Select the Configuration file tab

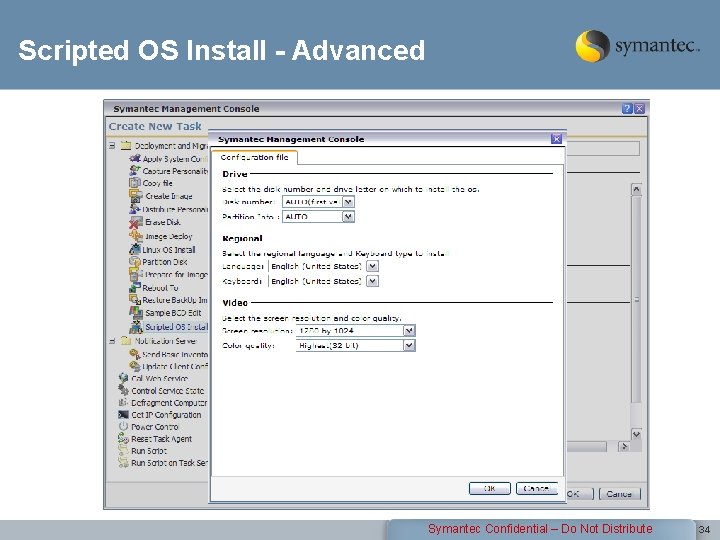pyautogui.click(x=254, y=157)
